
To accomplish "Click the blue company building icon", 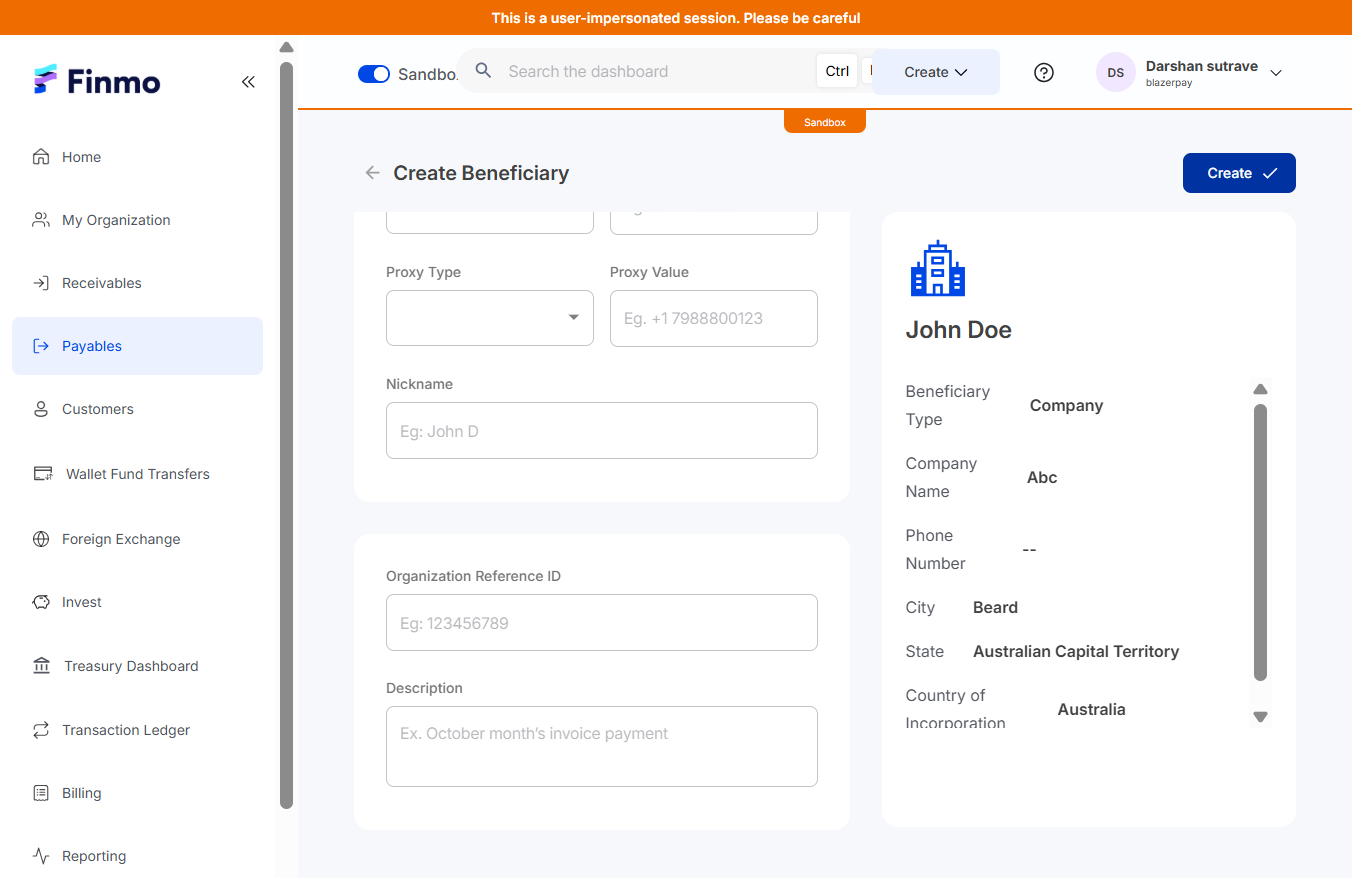I will pos(938,268).
